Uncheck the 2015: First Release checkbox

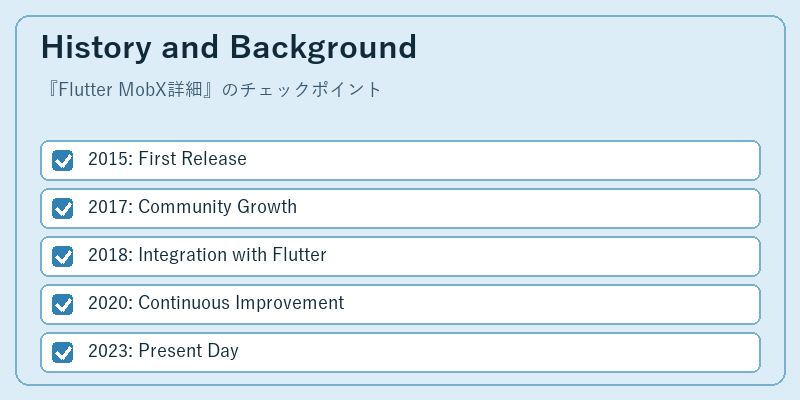(x=62, y=160)
